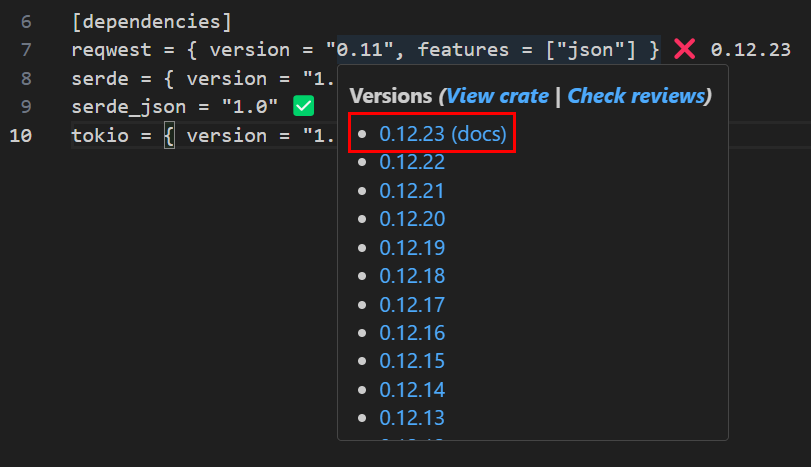
Task: Click the features json array text
Action: (x=590, y=50)
